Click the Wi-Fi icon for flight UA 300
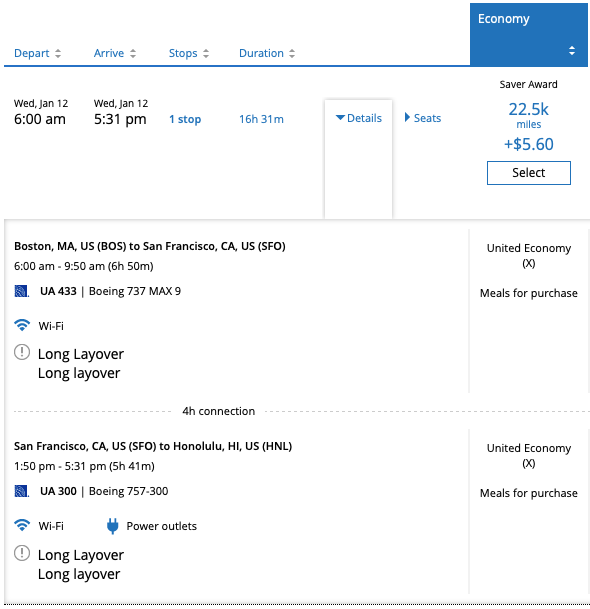The width and height of the screenshot is (590, 609). [22, 525]
